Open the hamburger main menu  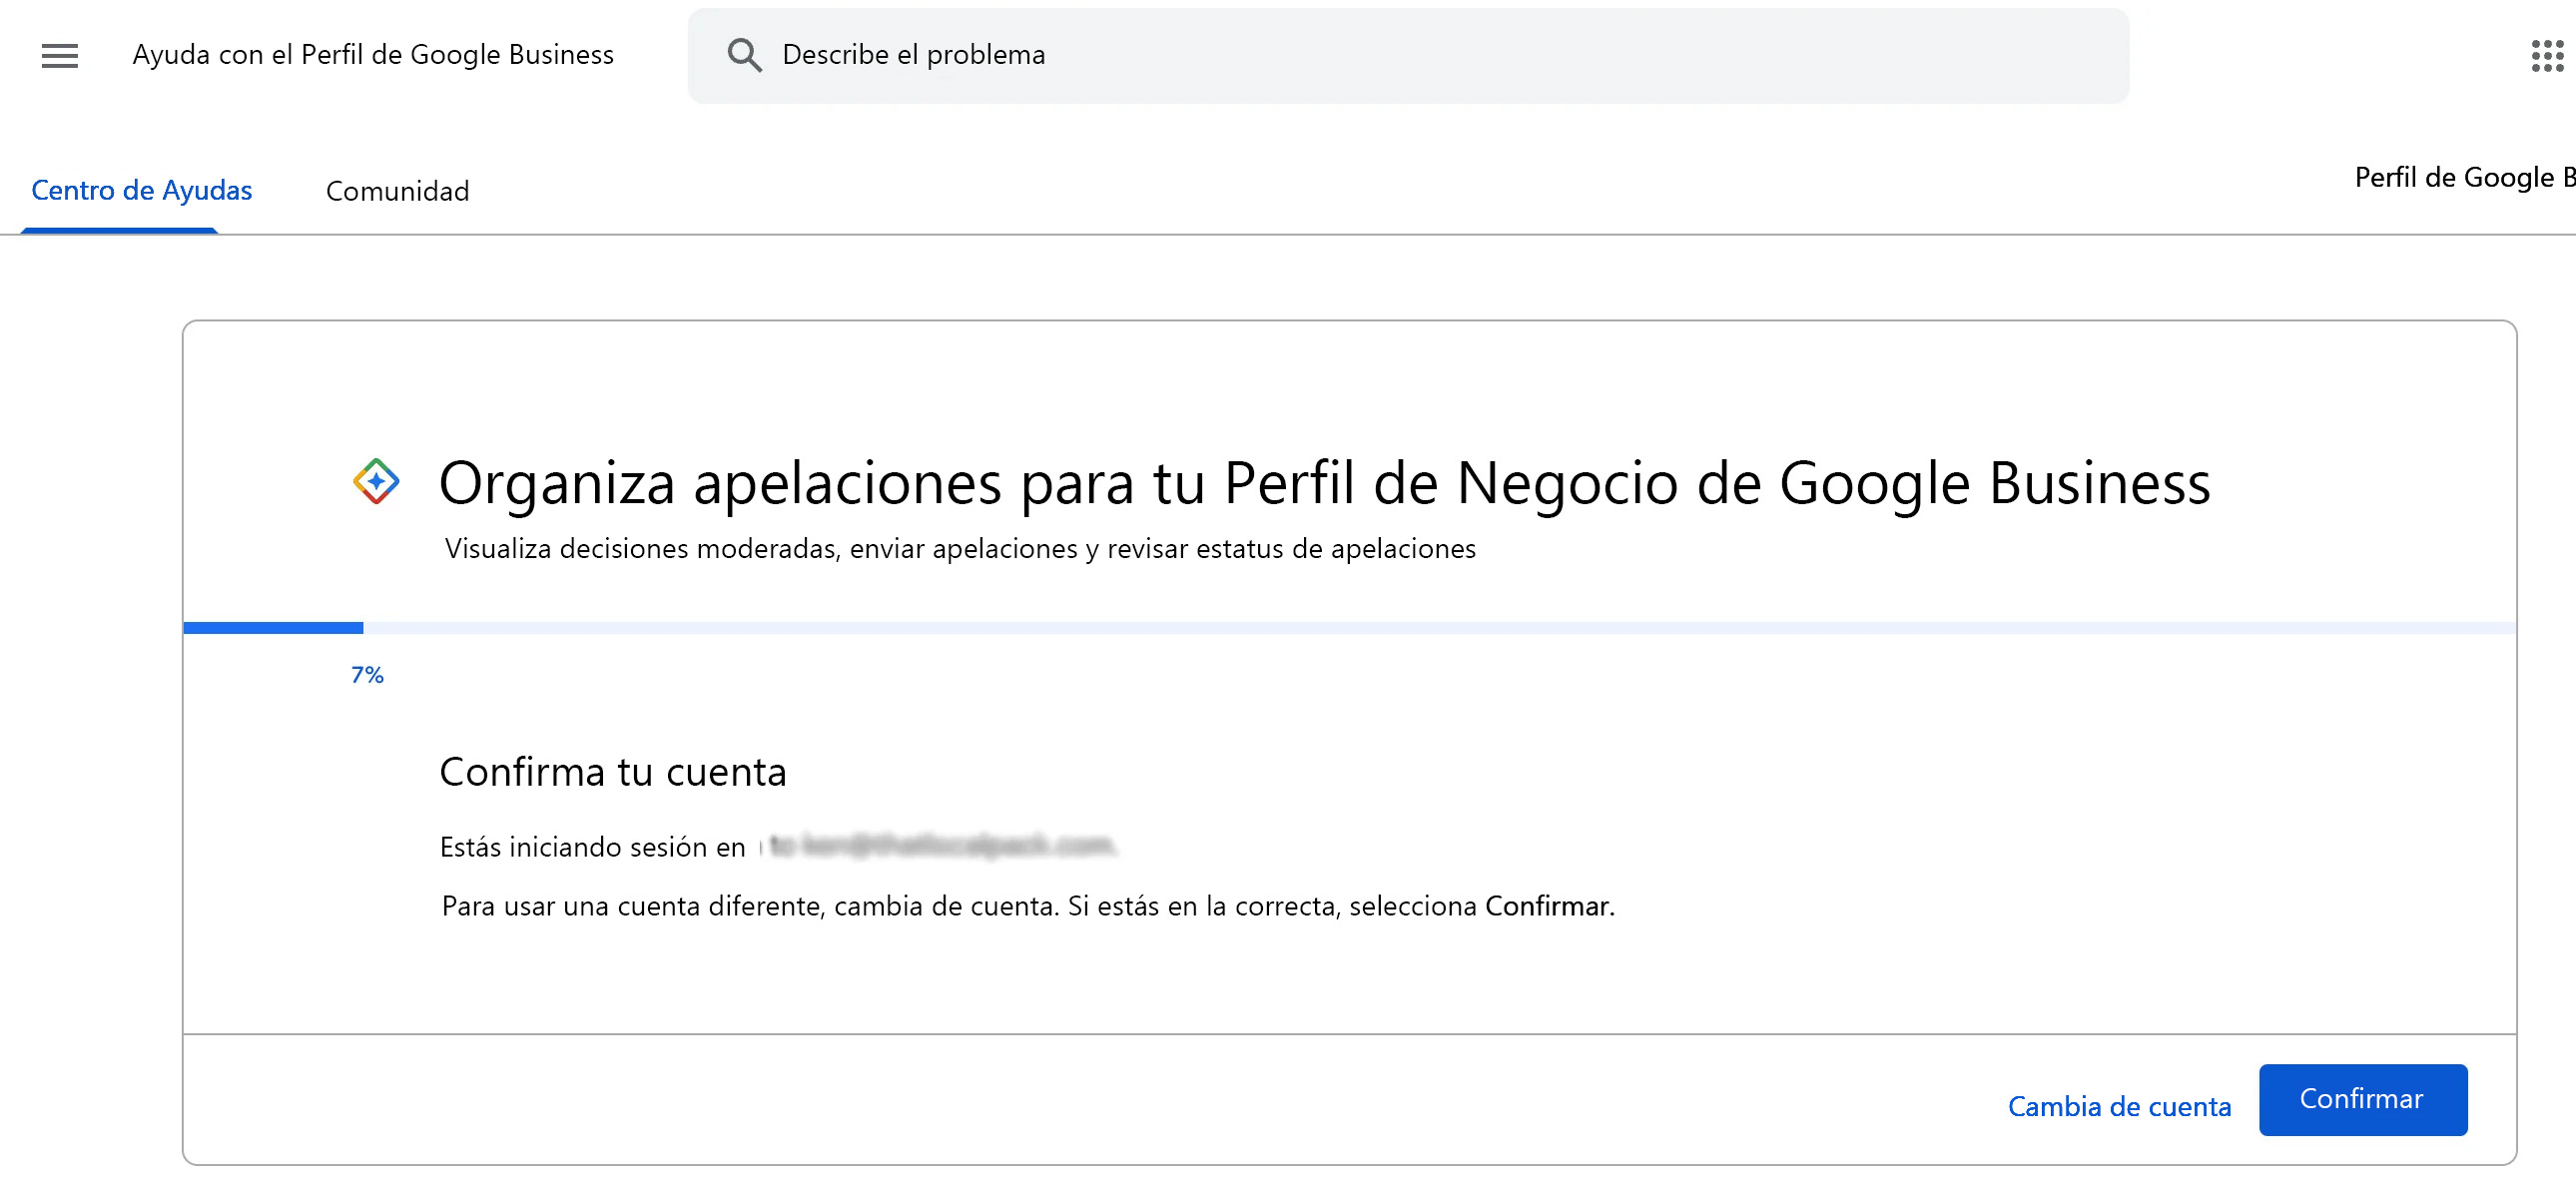(x=59, y=55)
